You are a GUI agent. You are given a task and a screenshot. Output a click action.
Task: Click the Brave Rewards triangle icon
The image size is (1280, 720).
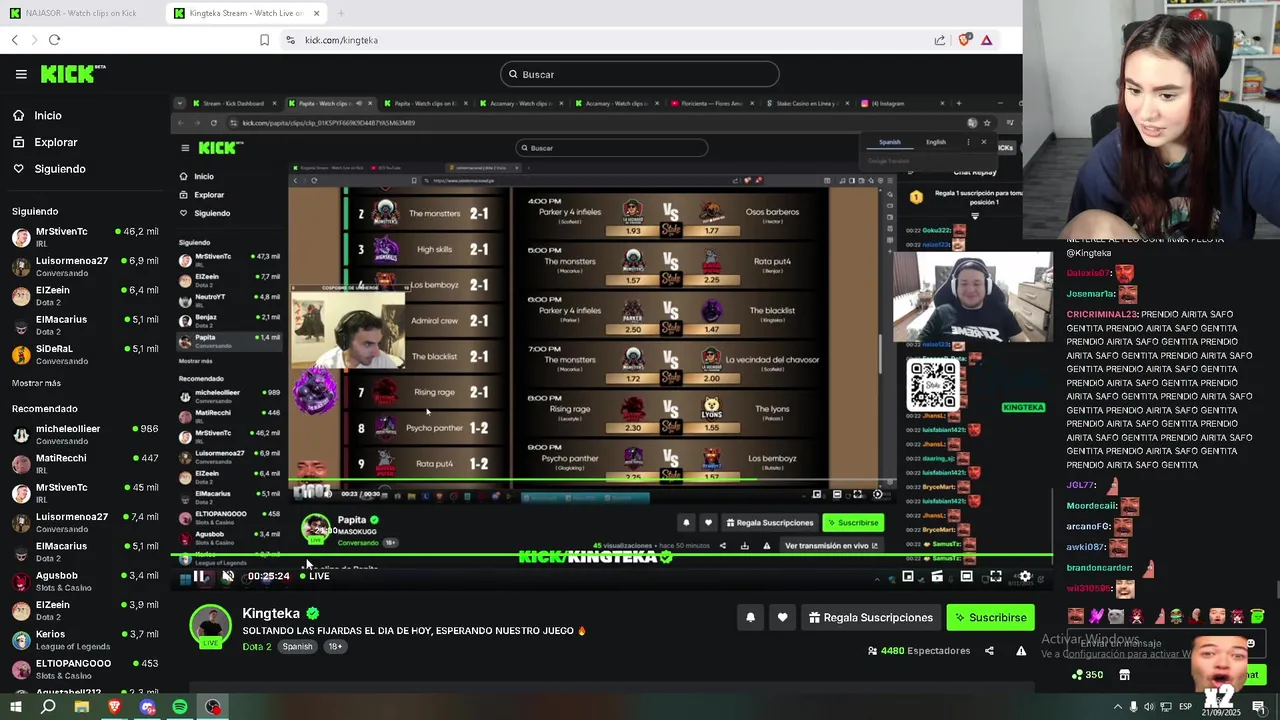[986, 40]
